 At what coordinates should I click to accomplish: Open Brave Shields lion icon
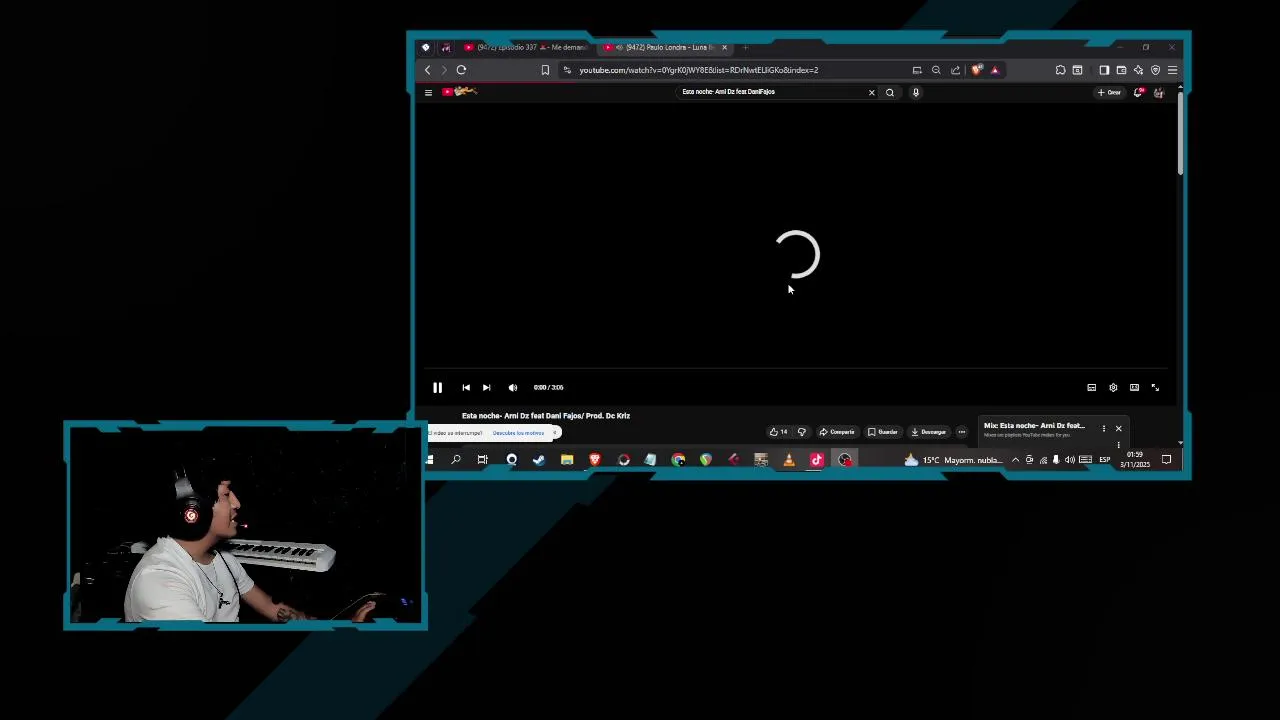pyautogui.click(x=977, y=70)
